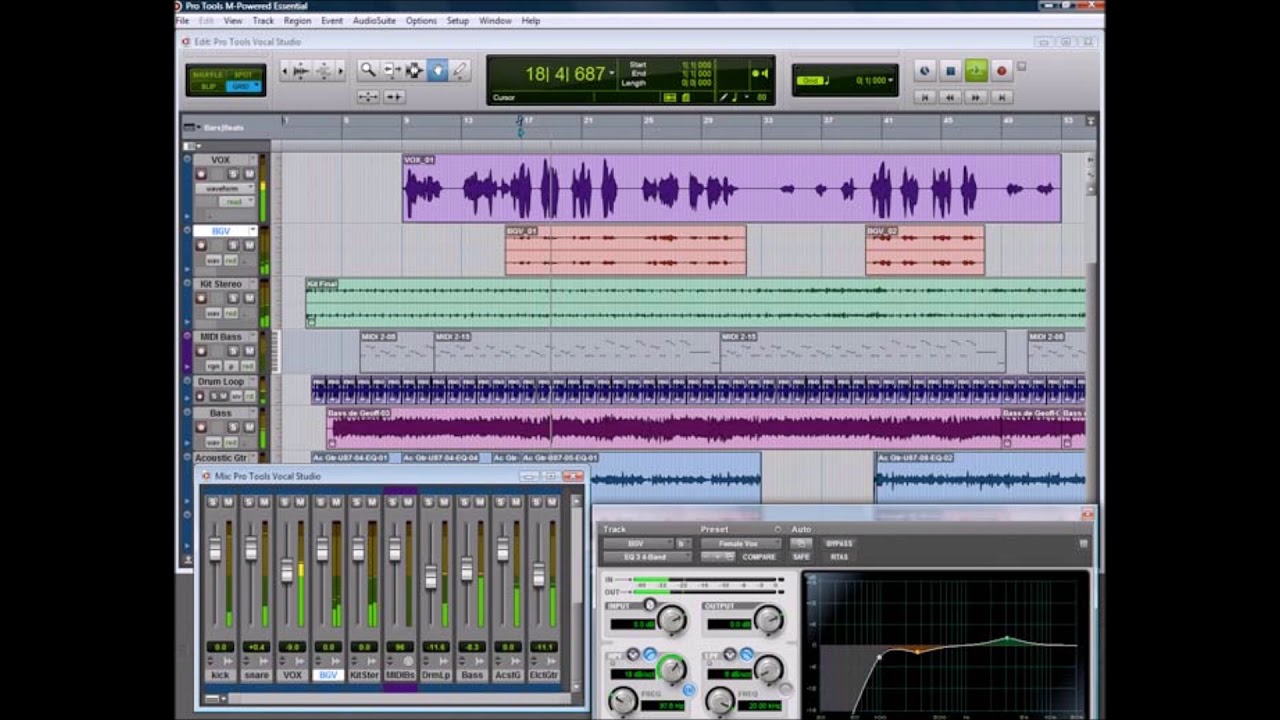Click the plug-in COMPARE button
The width and height of the screenshot is (1280, 720).
[759, 557]
